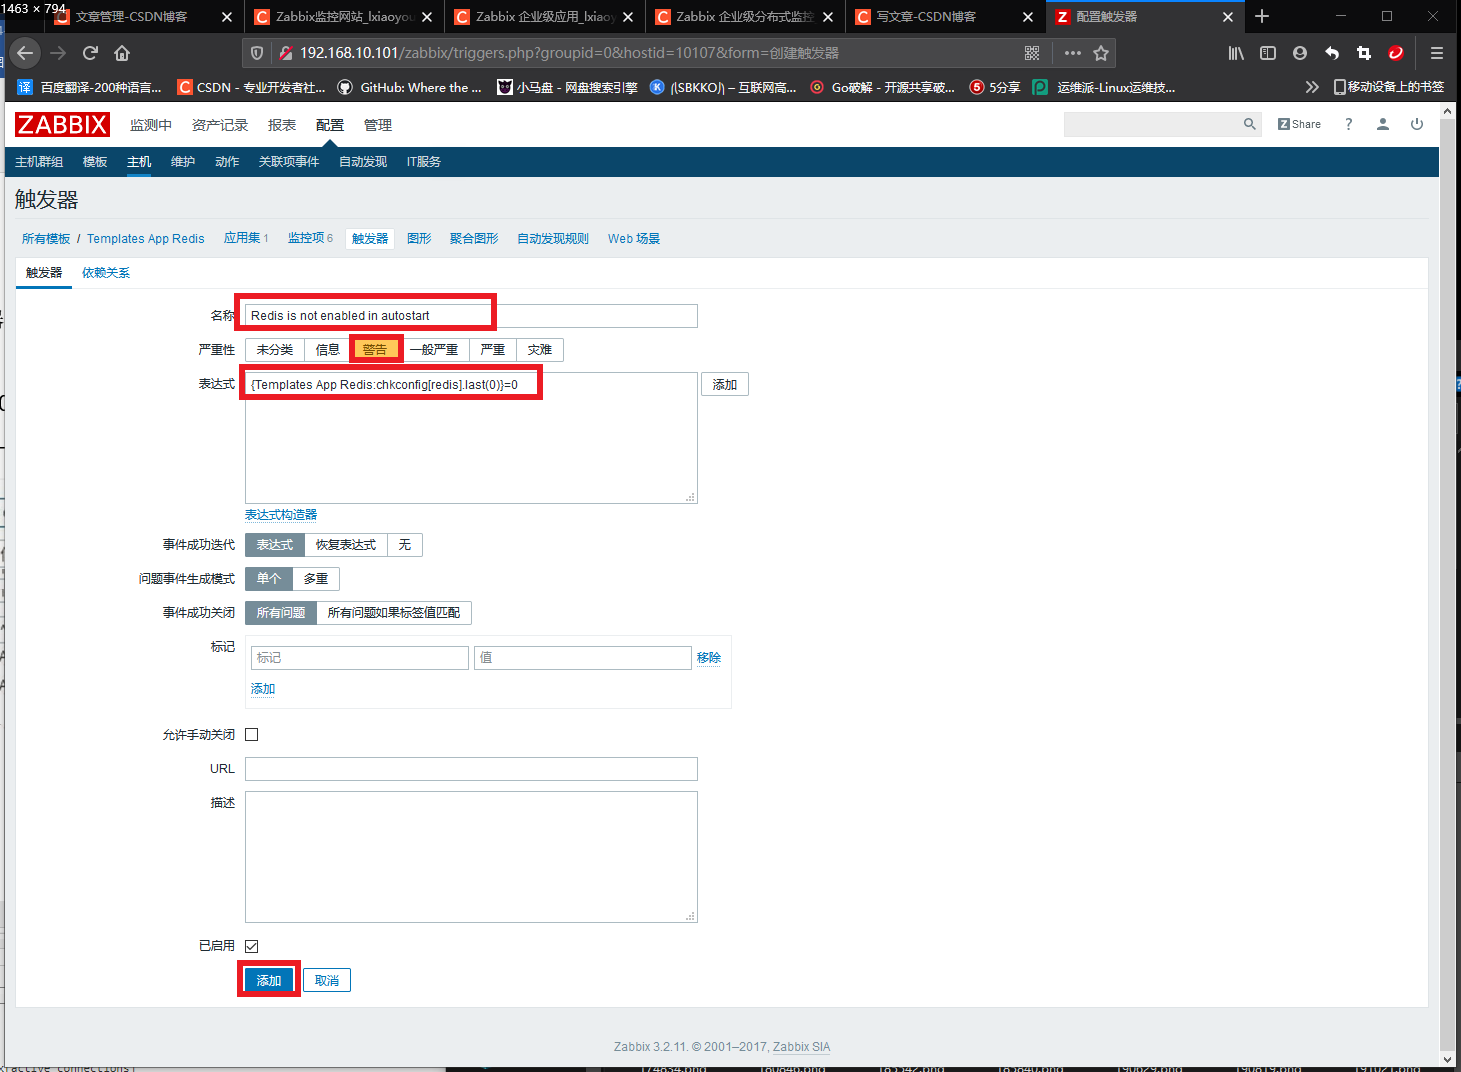Open the 报表 top menu
The height and width of the screenshot is (1072, 1461).
[x=282, y=125]
